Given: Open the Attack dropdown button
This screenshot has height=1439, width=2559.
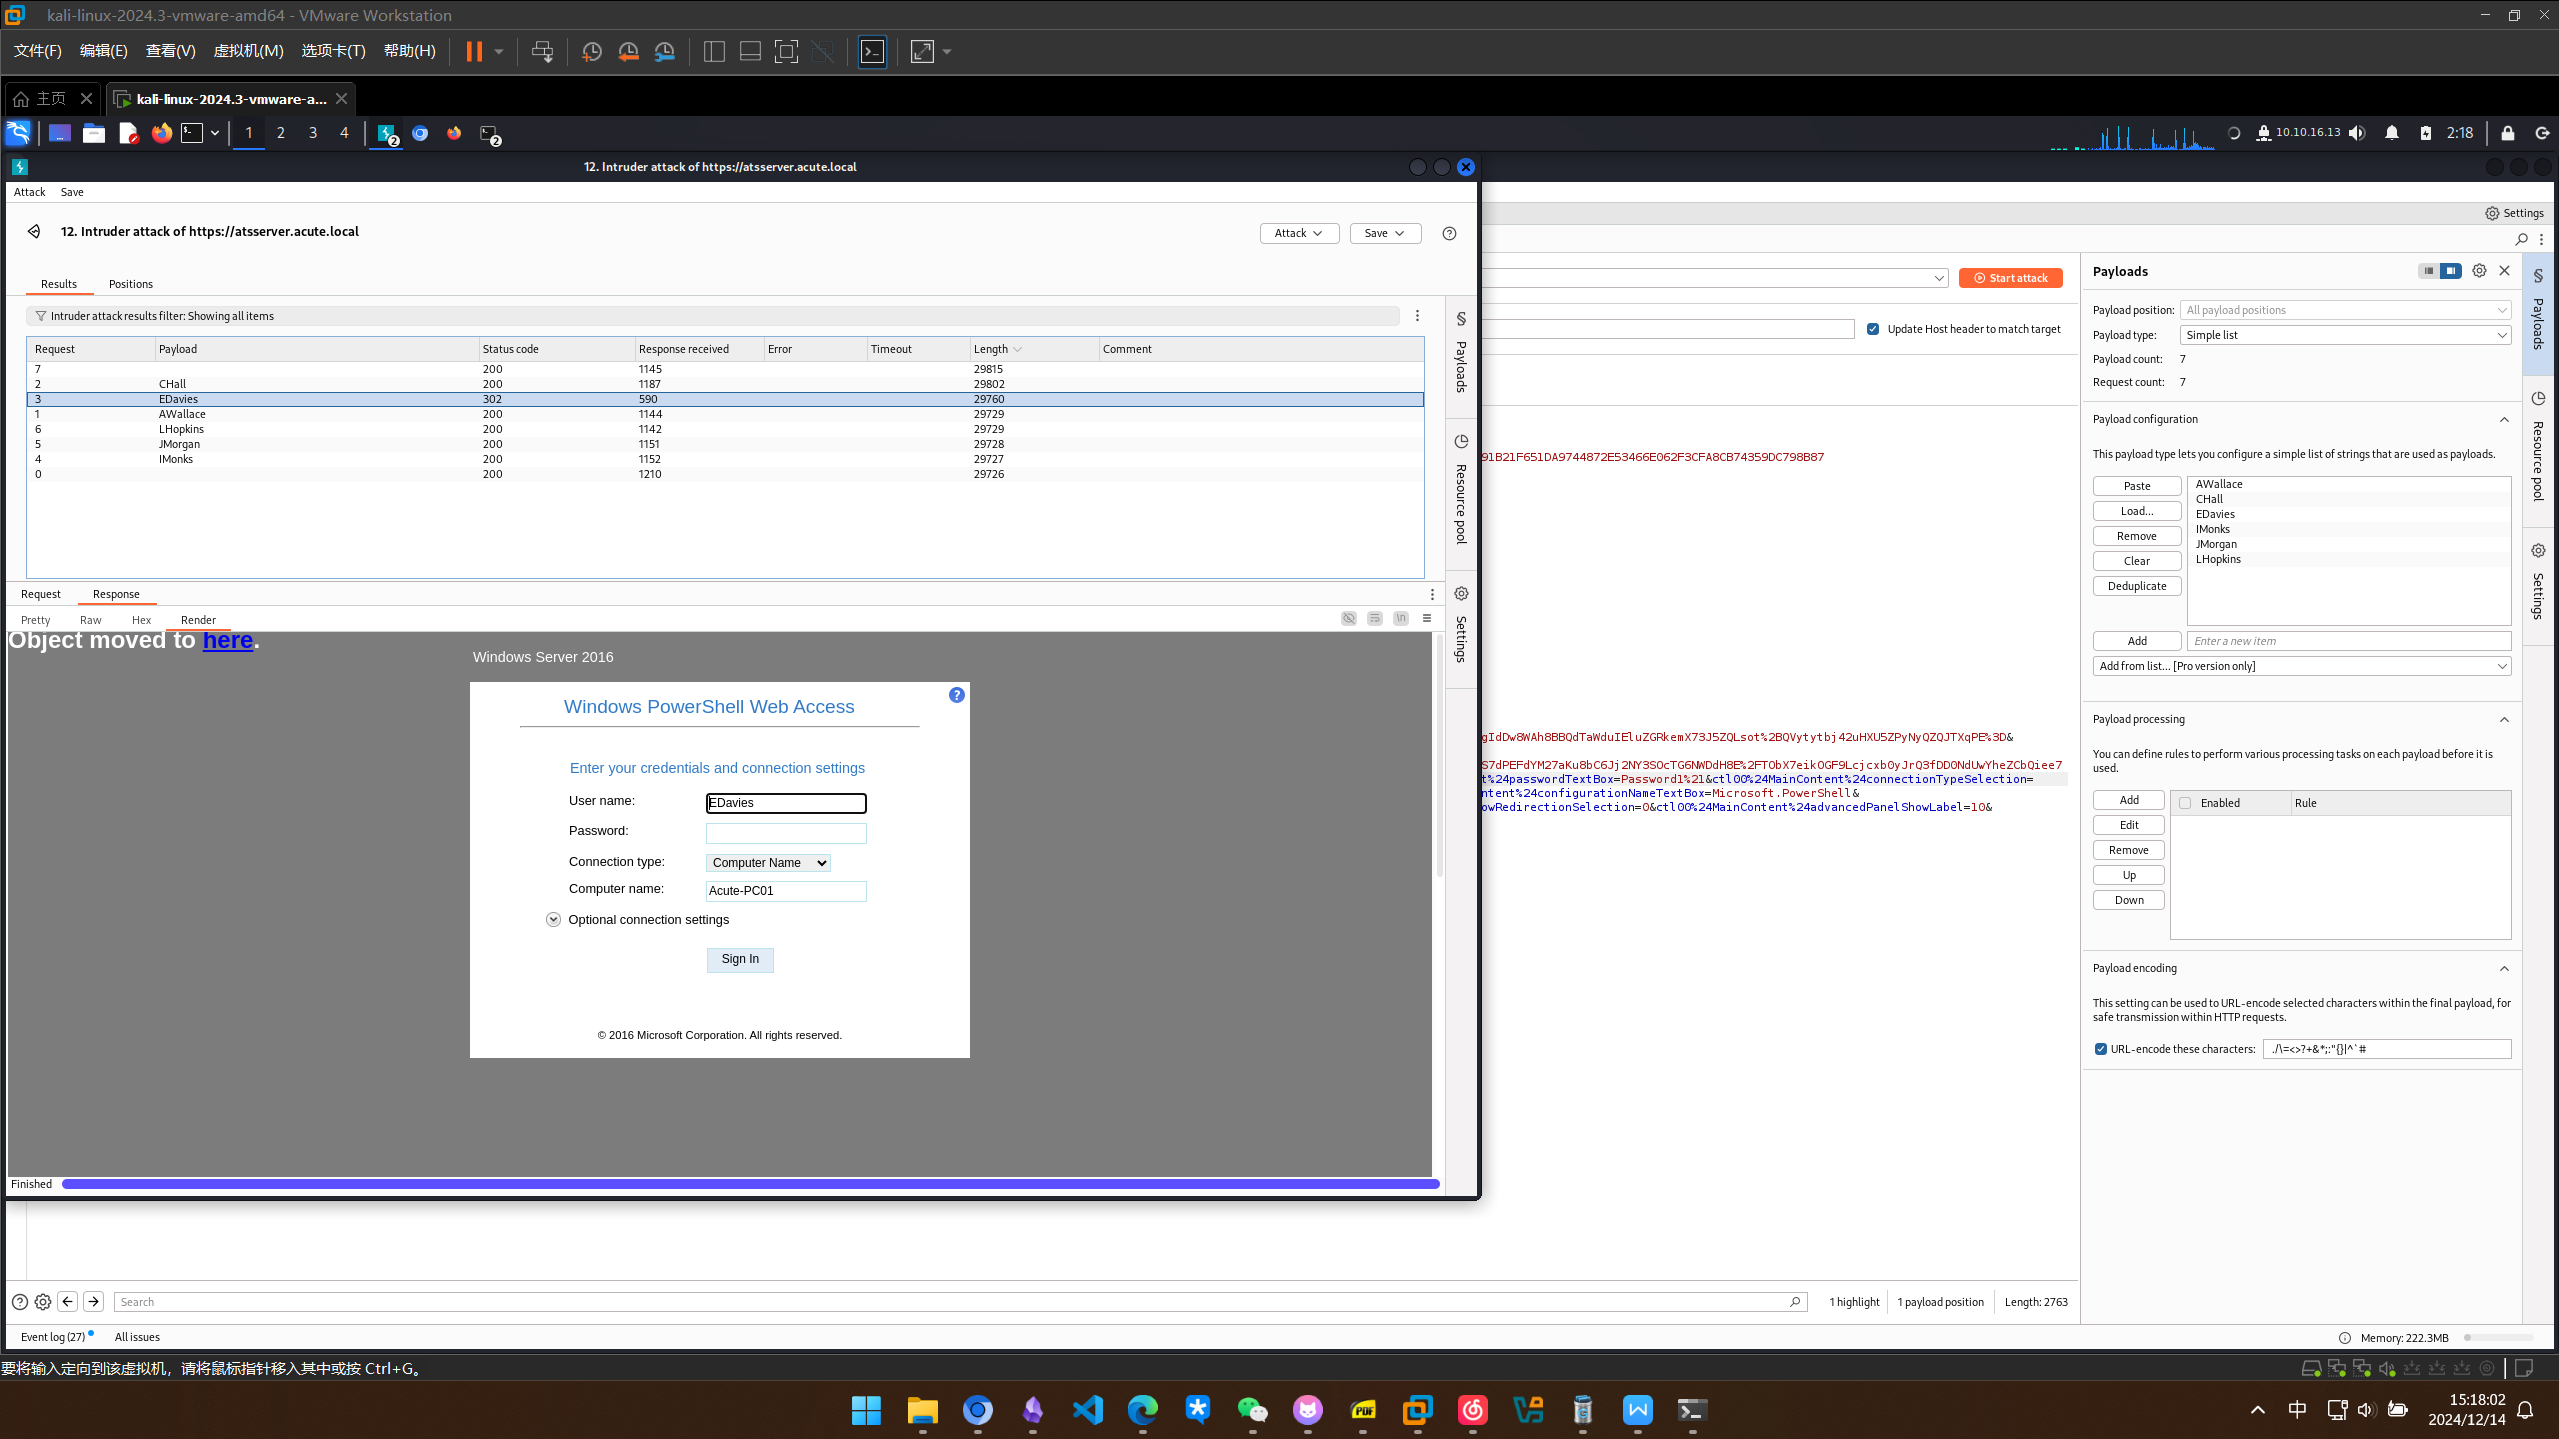Looking at the screenshot, I should (x=1299, y=233).
